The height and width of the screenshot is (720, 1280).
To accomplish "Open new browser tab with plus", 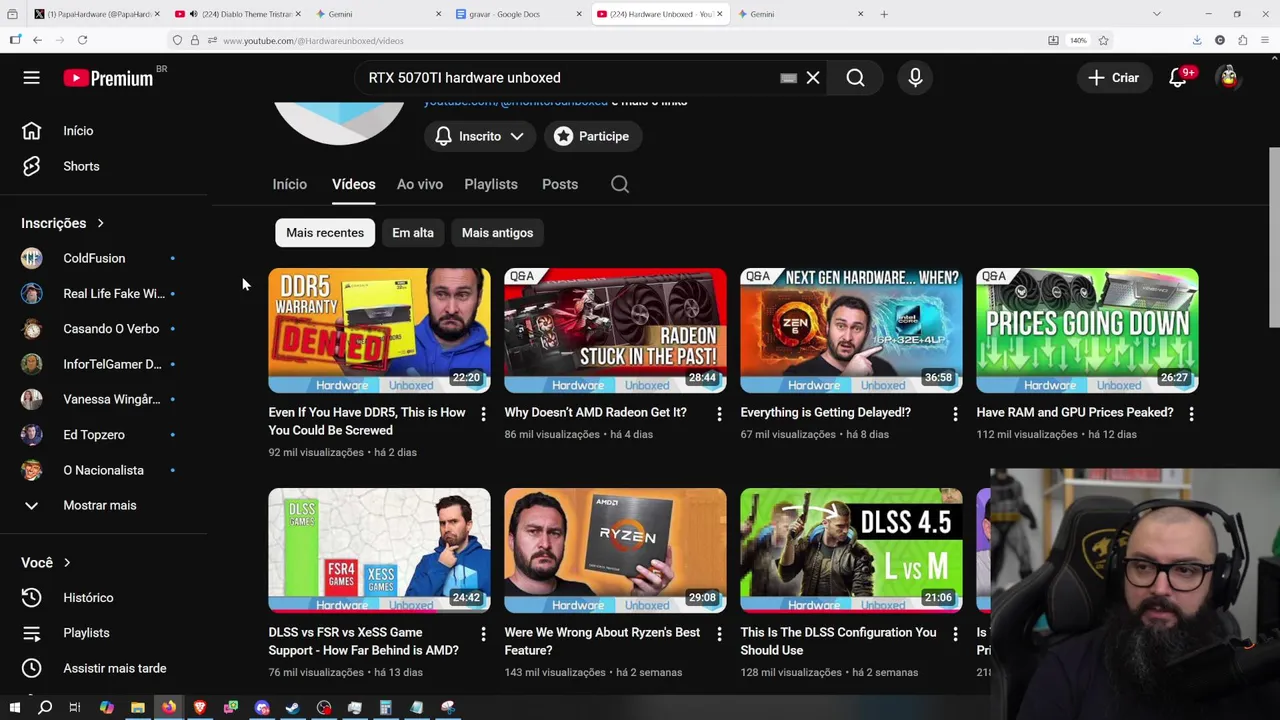I will (x=884, y=14).
